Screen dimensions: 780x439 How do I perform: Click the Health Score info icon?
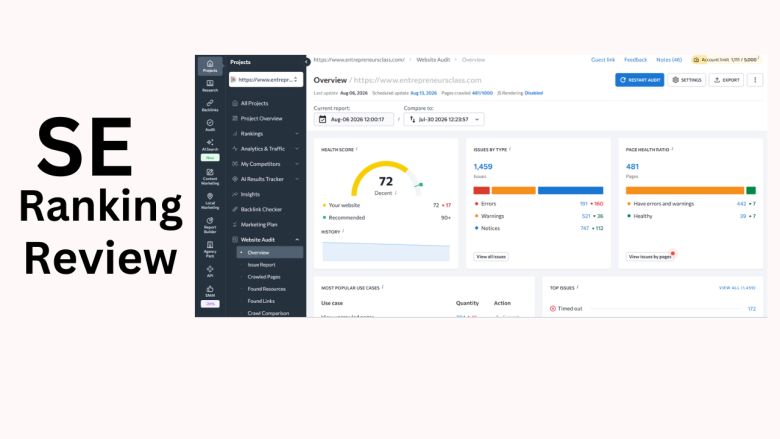coord(357,149)
